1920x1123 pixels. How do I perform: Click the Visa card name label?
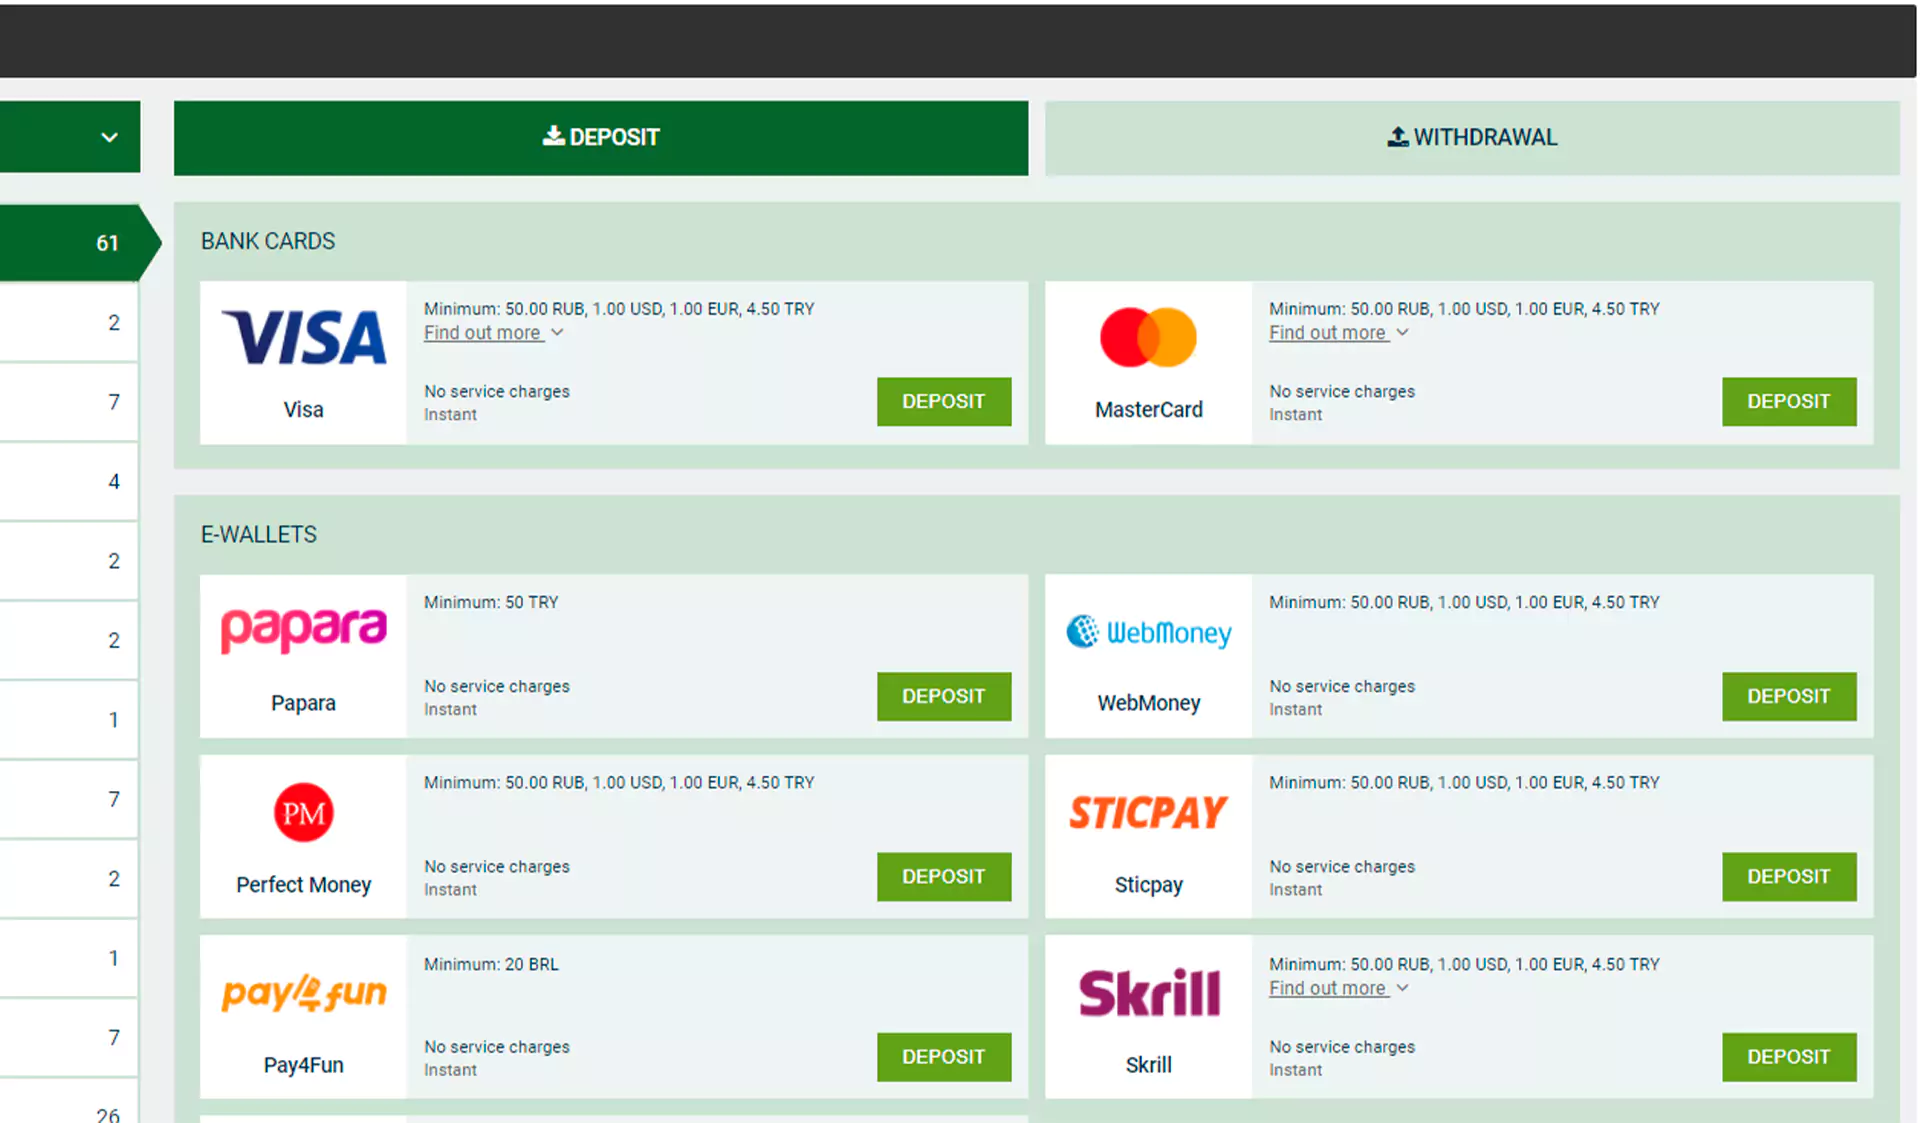(x=303, y=409)
